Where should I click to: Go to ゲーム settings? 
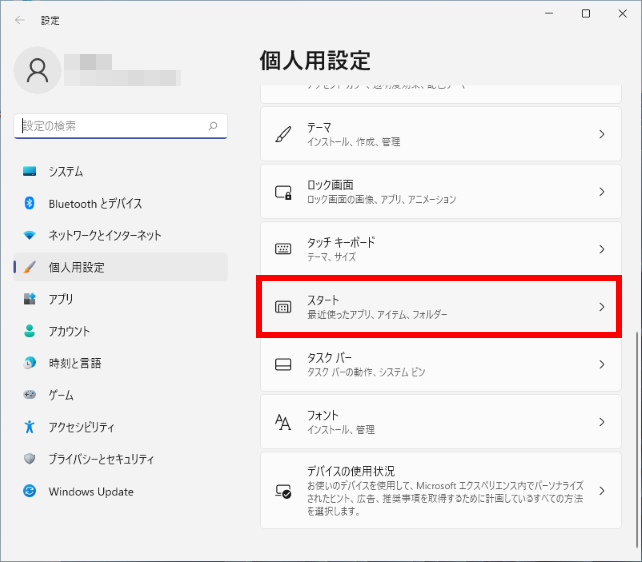(121, 395)
